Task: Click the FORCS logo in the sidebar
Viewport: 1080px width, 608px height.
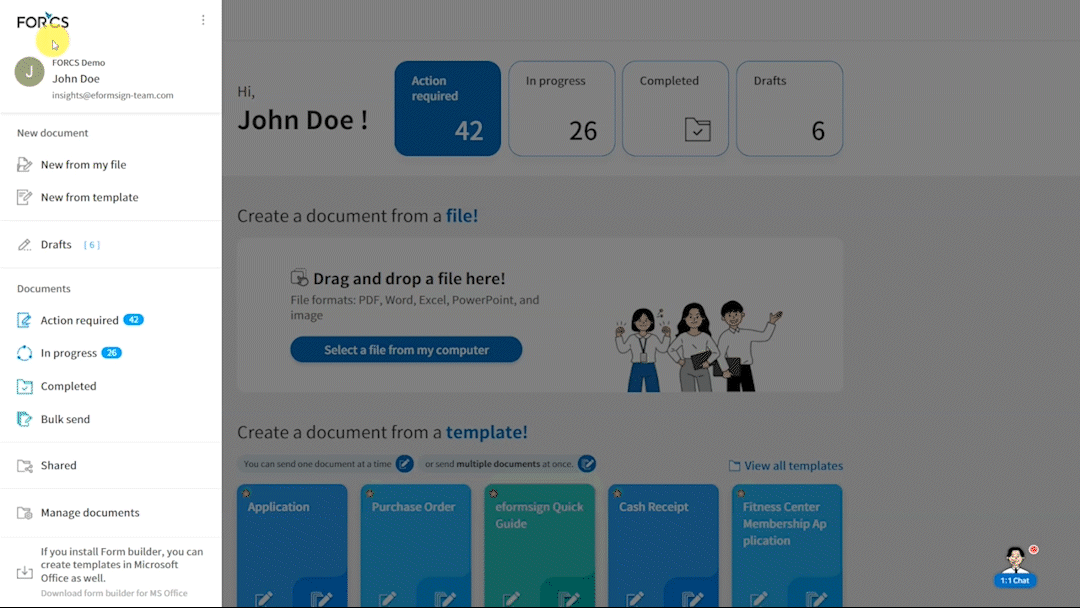Action: click(x=43, y=21)
